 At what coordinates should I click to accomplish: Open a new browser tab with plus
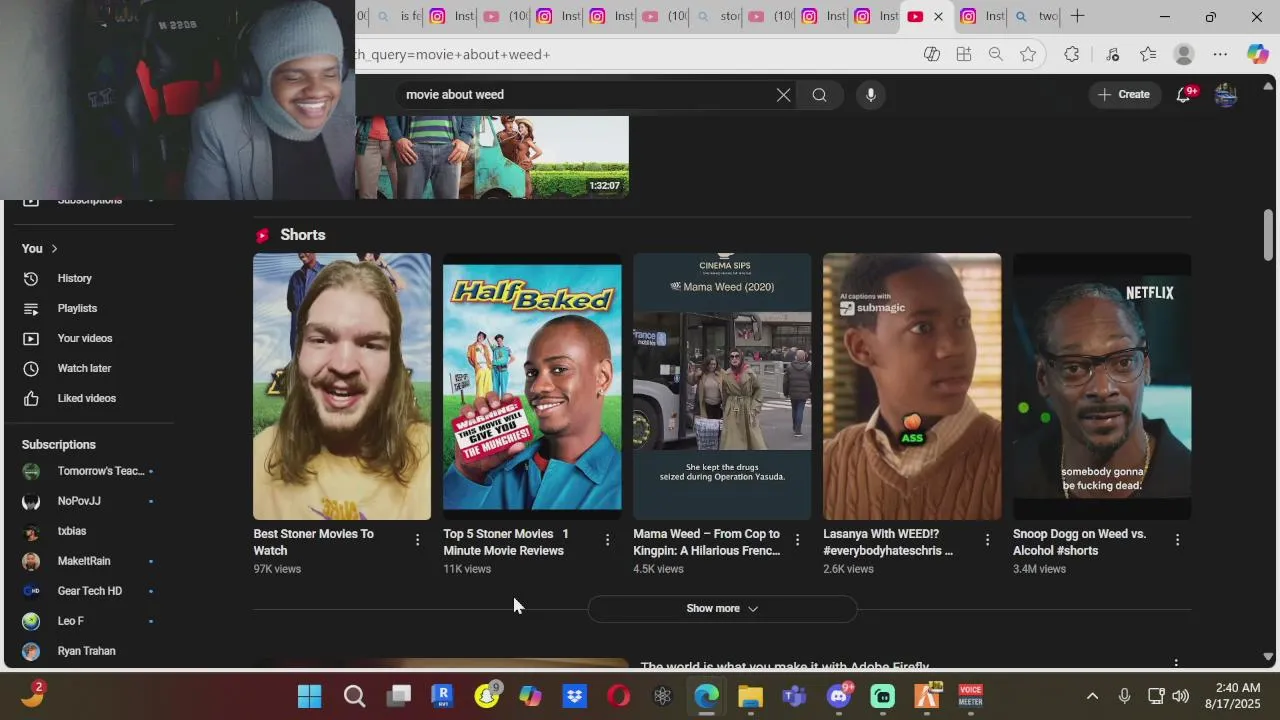(x=1077, y=16)
